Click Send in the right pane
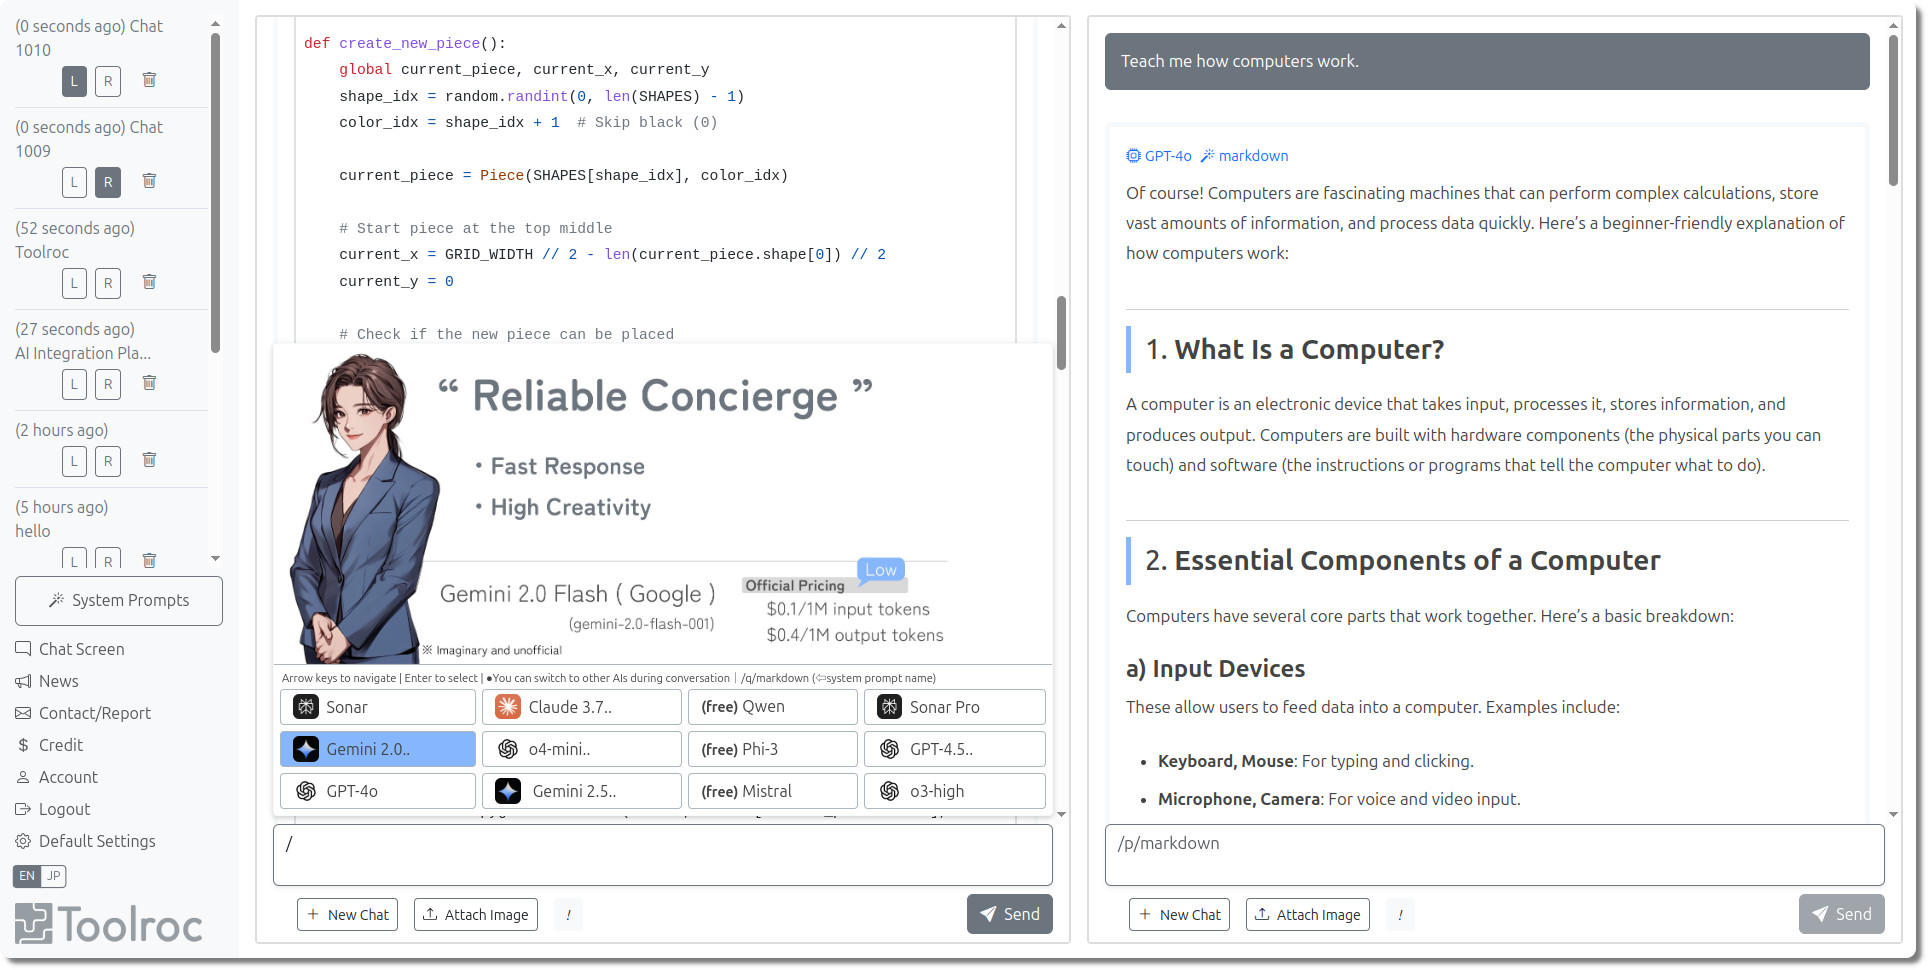The height and width of the screenshot is (970, 1928). pyautogui.click(x=1842, y=914)
